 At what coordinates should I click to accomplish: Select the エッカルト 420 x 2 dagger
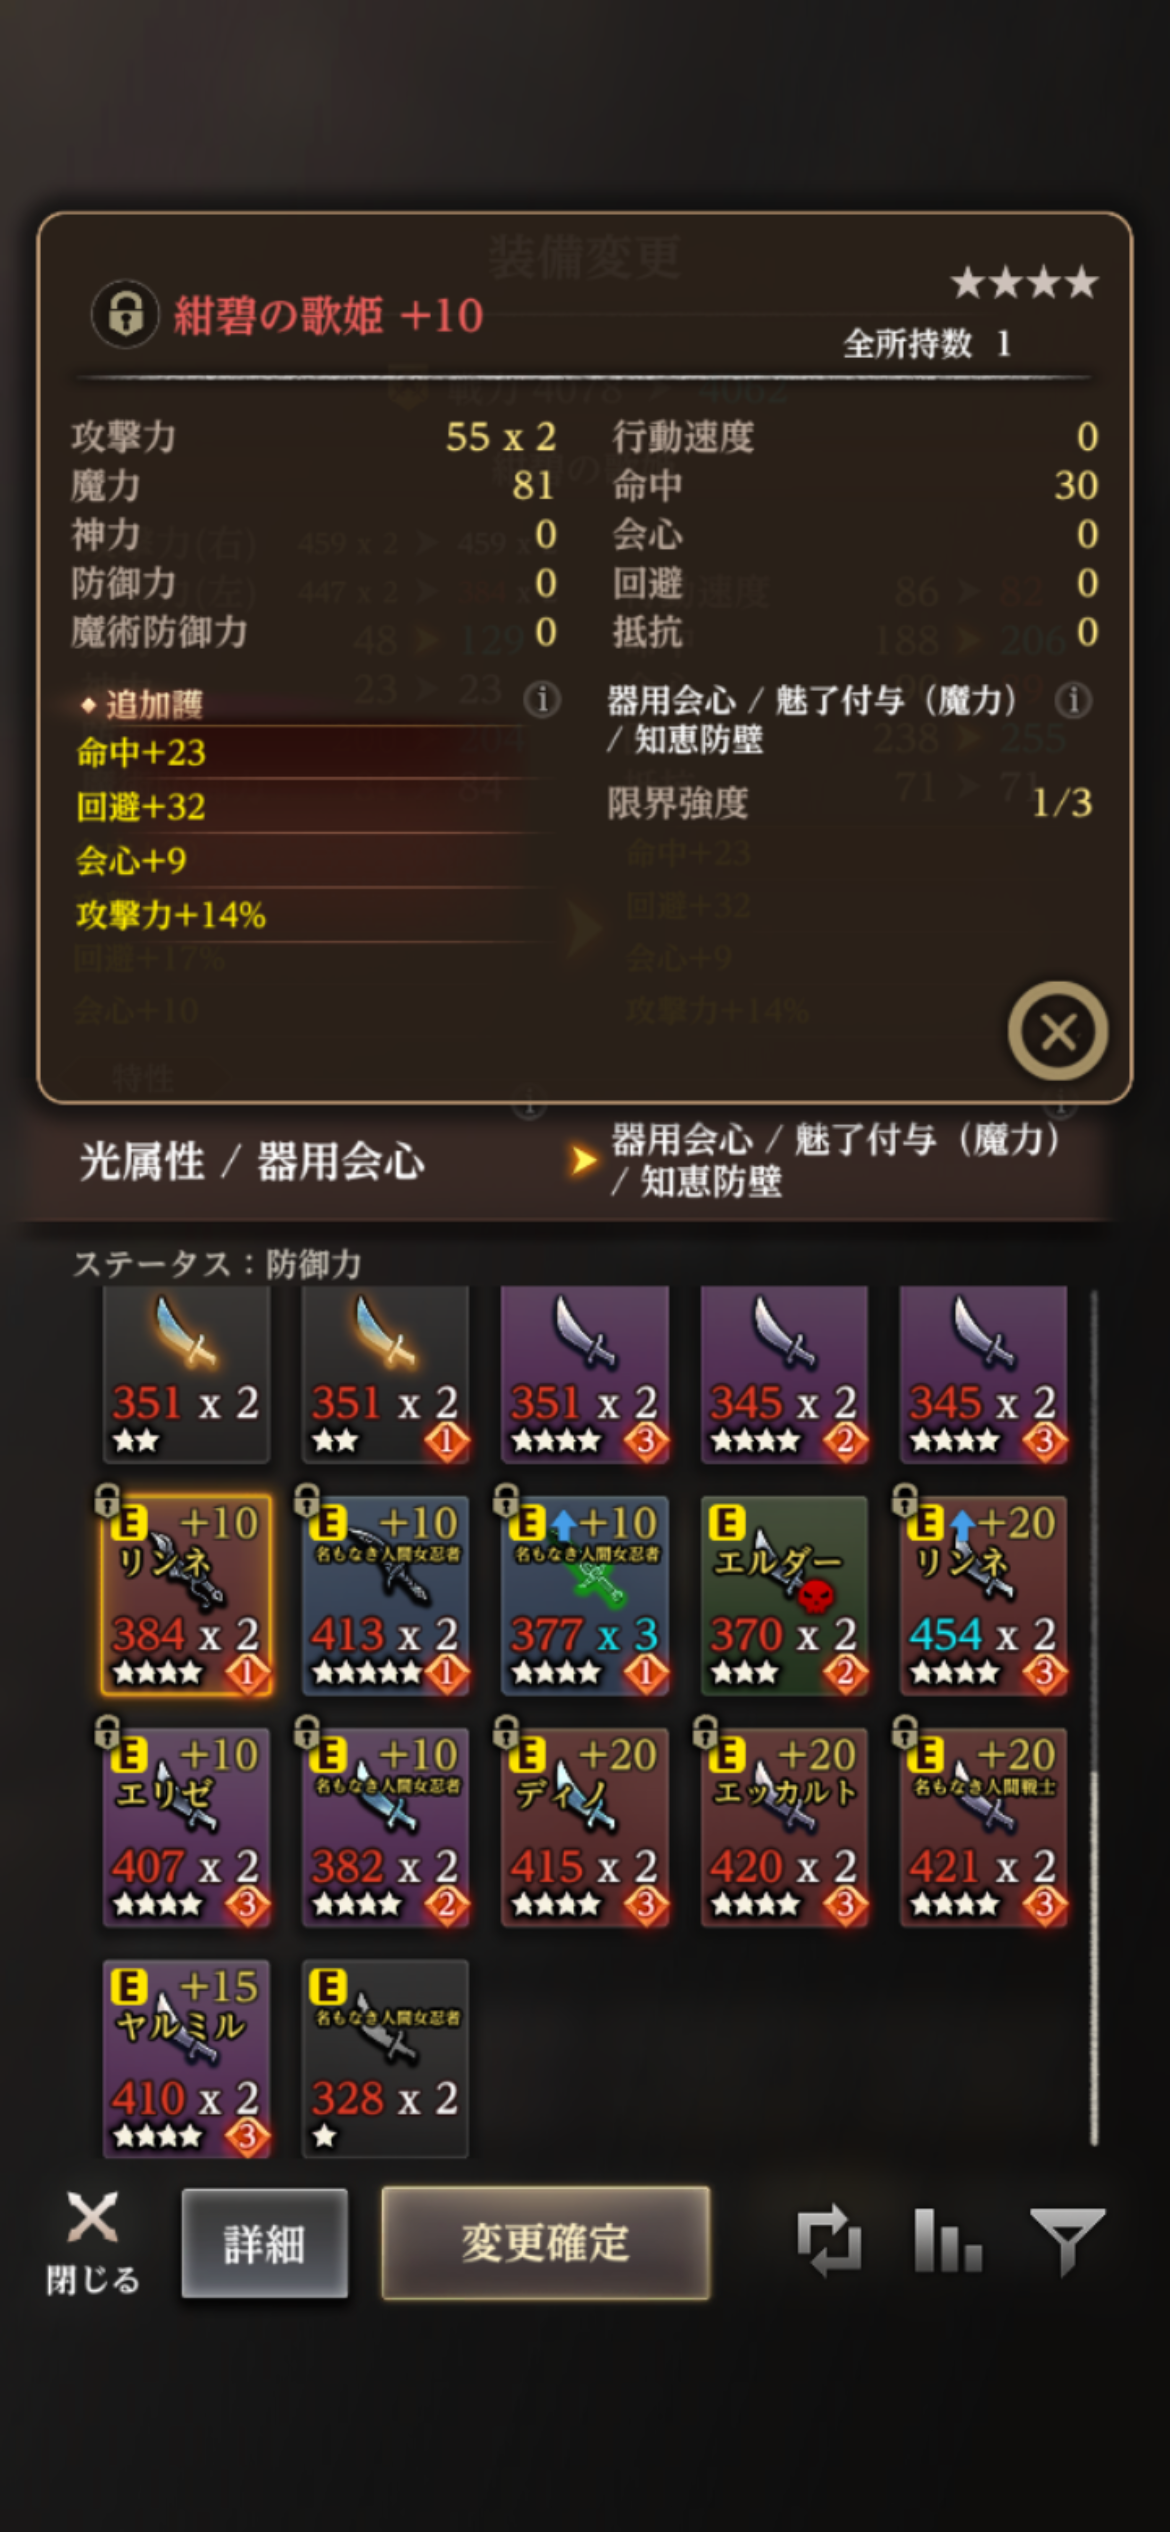pos(784,1827)
